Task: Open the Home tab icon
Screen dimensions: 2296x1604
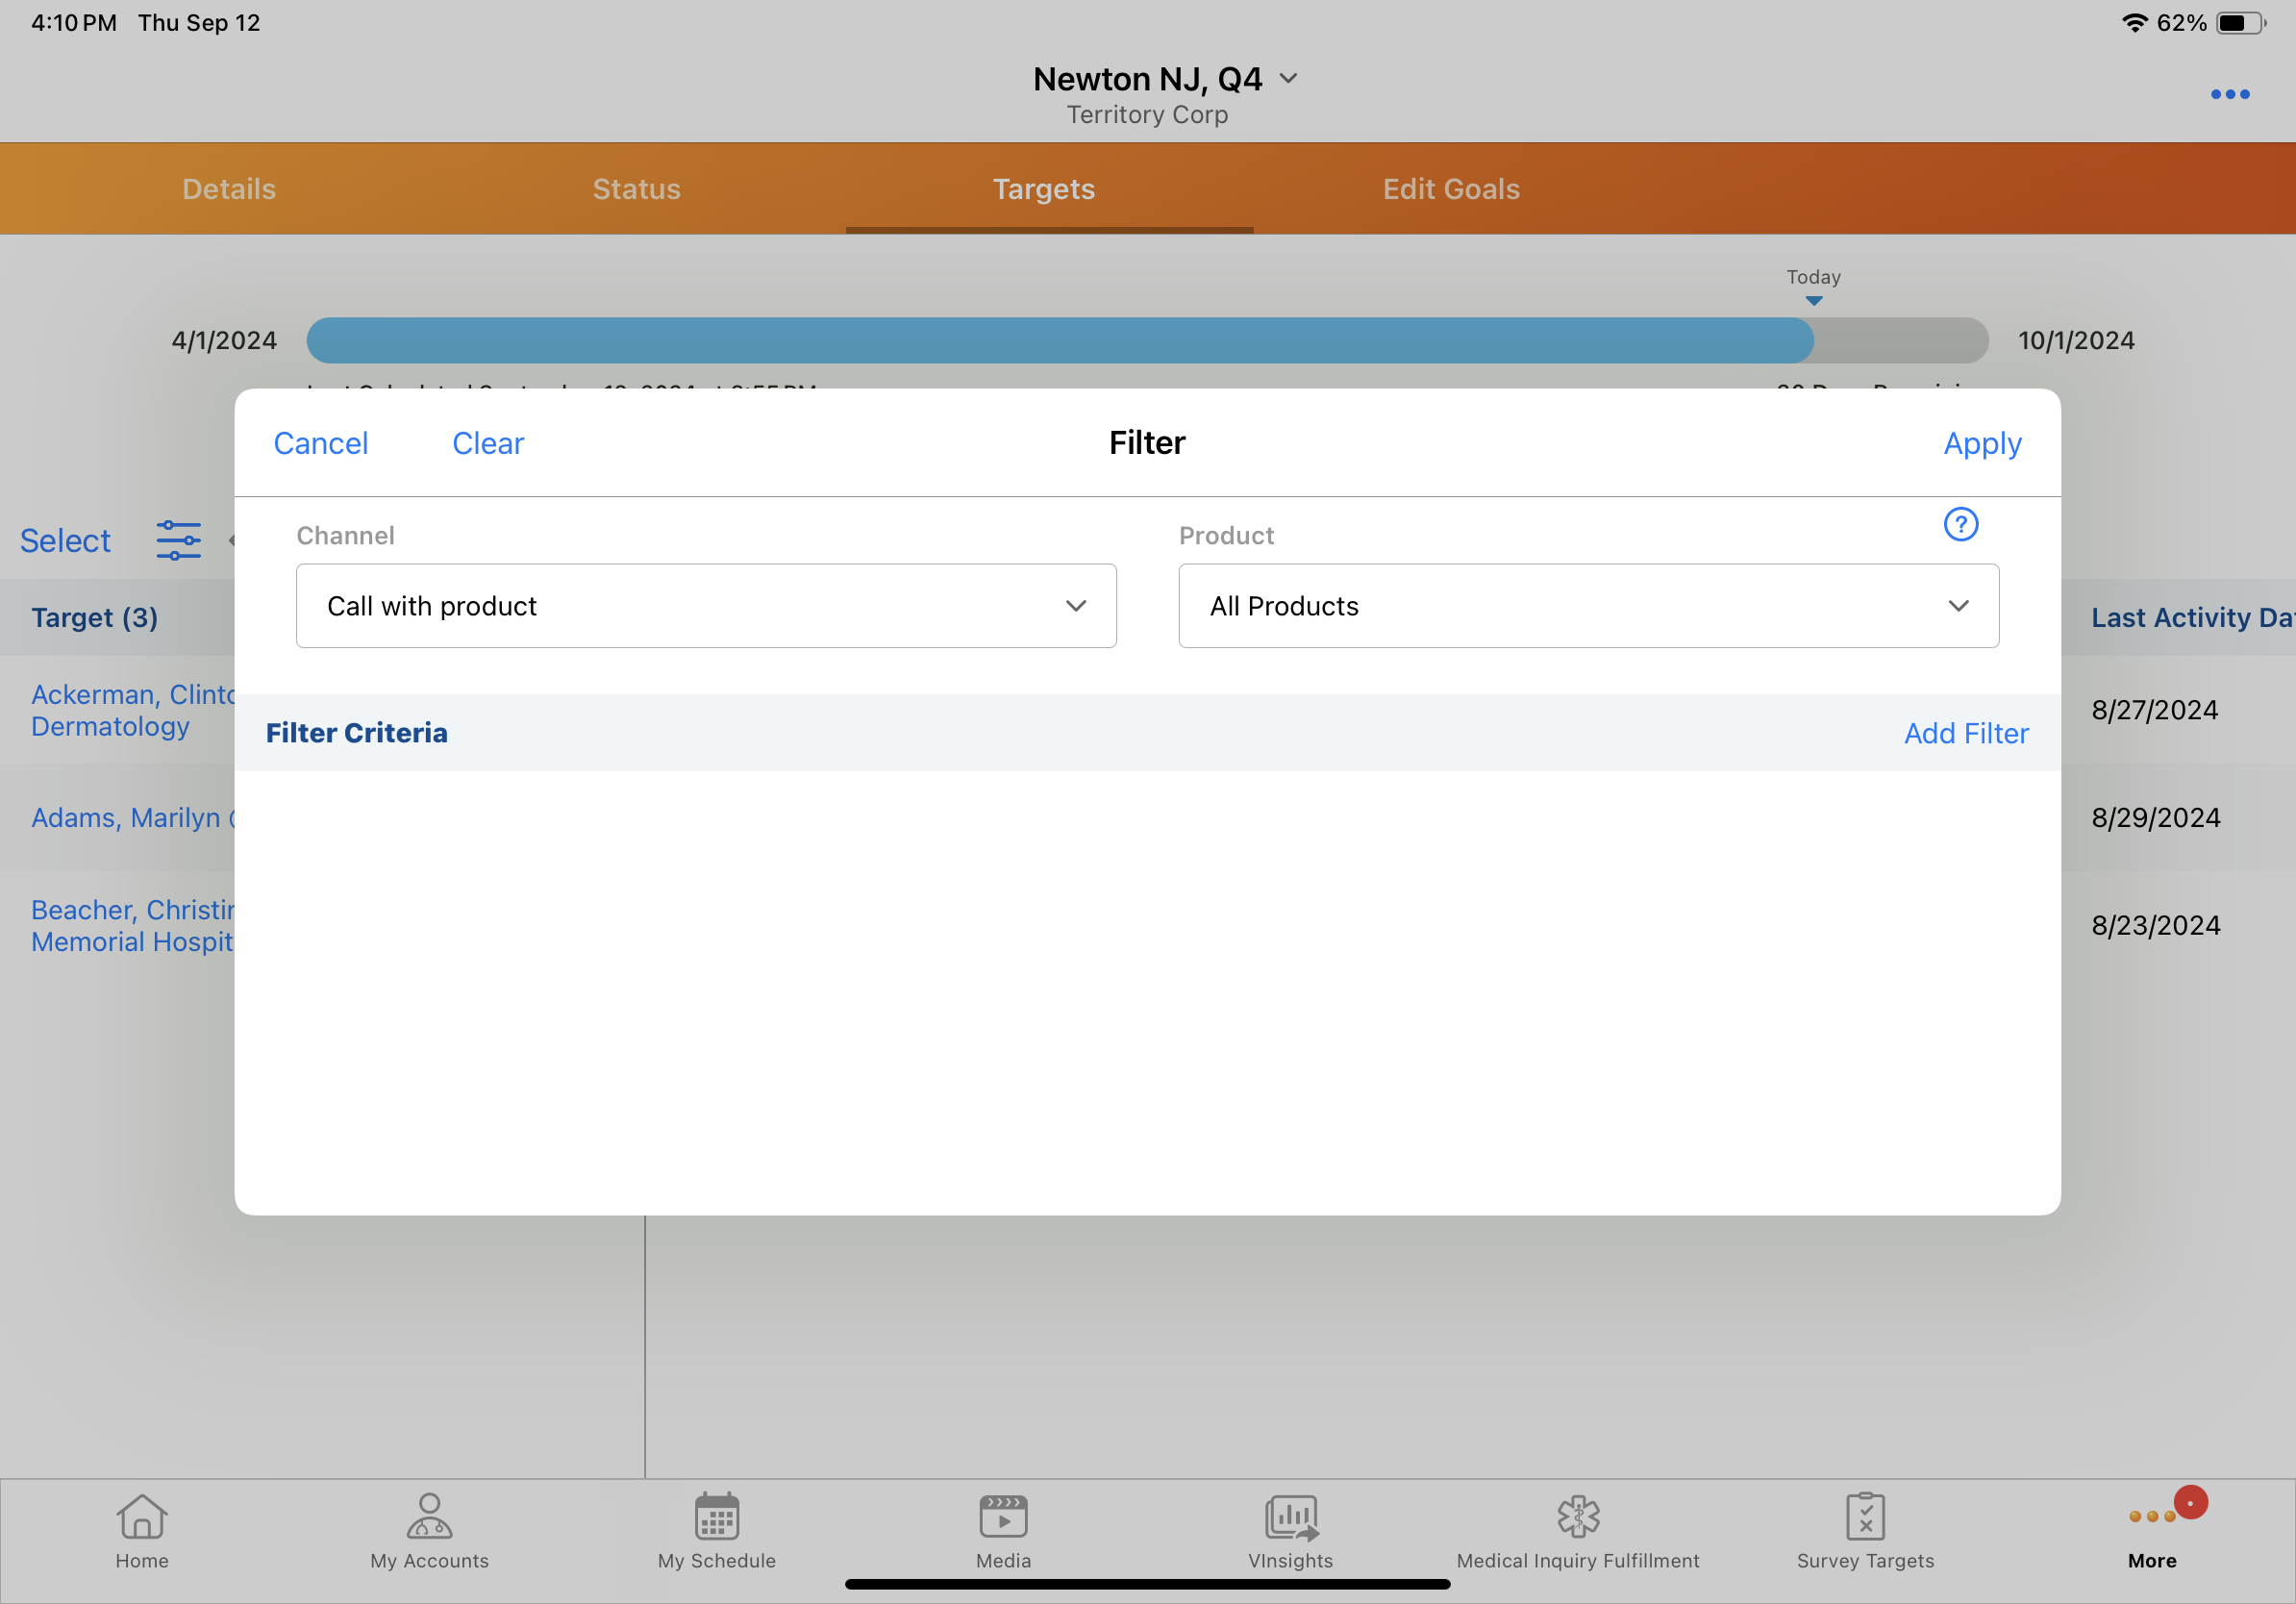Action: (142, 1516)
